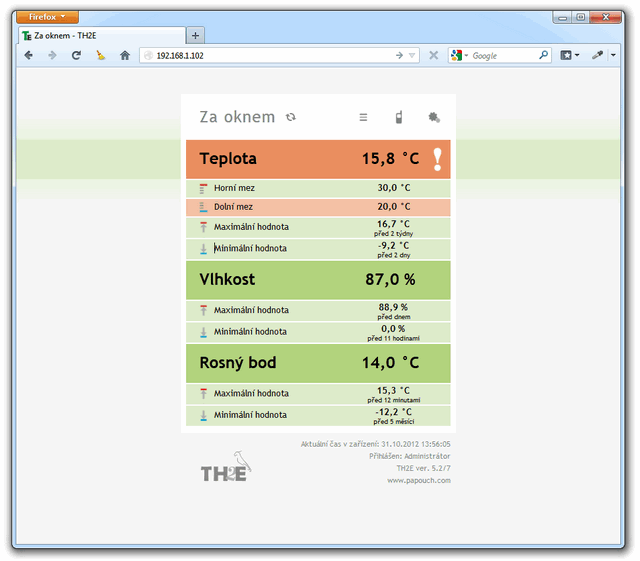Click the address bar showing 192.168.1.102
Image resolution: width=640 pixels, height=561 pixels.
tap(270, 55)
